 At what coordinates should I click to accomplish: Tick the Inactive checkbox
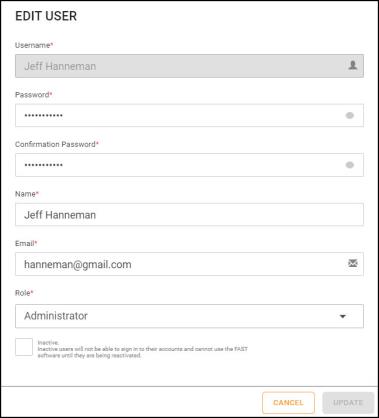24,347
